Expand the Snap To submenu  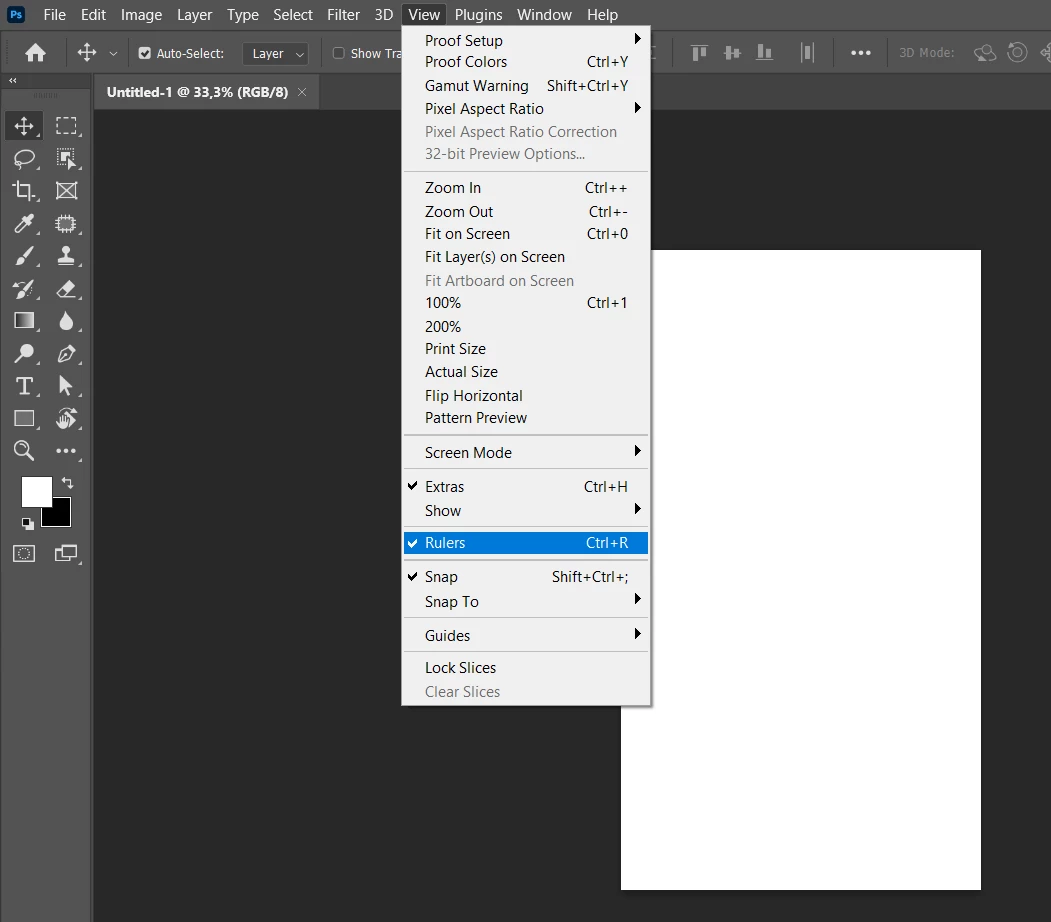point(526,602)
